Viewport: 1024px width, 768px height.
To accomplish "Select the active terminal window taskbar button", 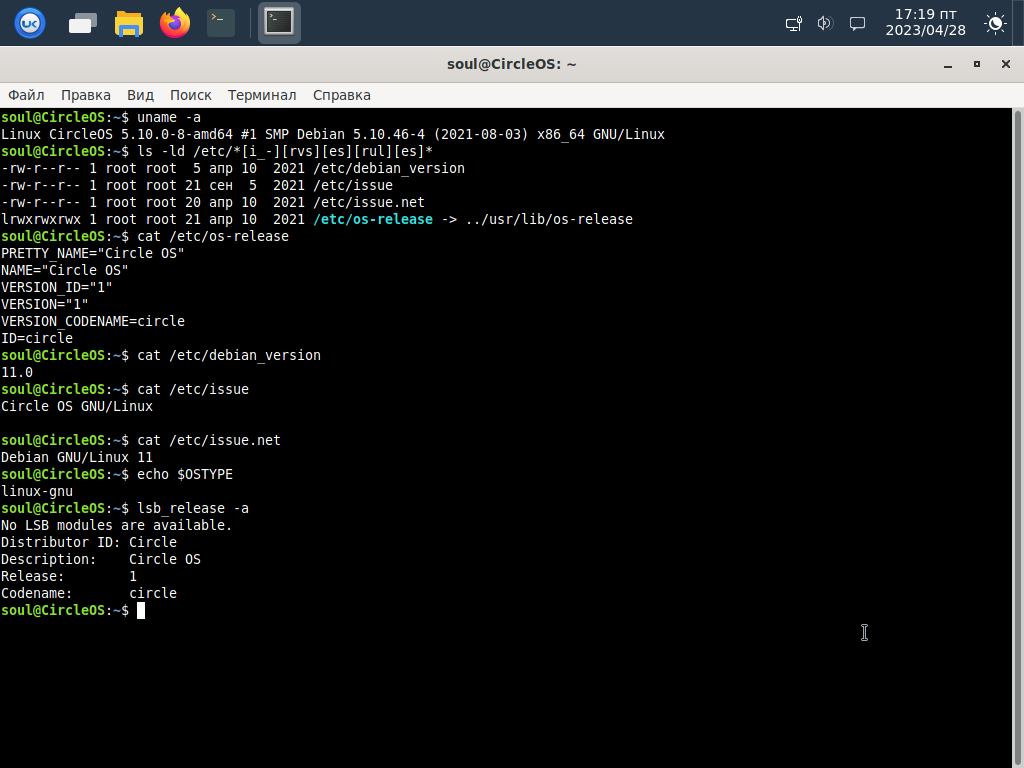I will pyautogui.click(x=280, y=23).
